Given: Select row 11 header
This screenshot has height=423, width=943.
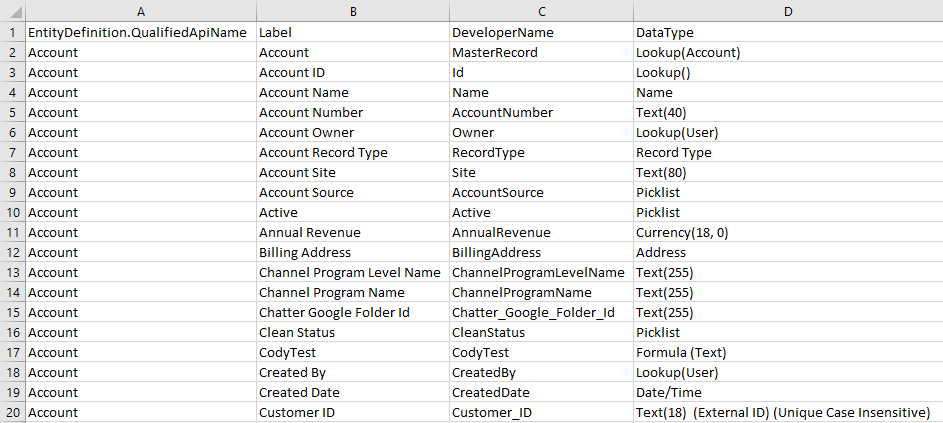Looking at the screenshot, I should point(13,232).
